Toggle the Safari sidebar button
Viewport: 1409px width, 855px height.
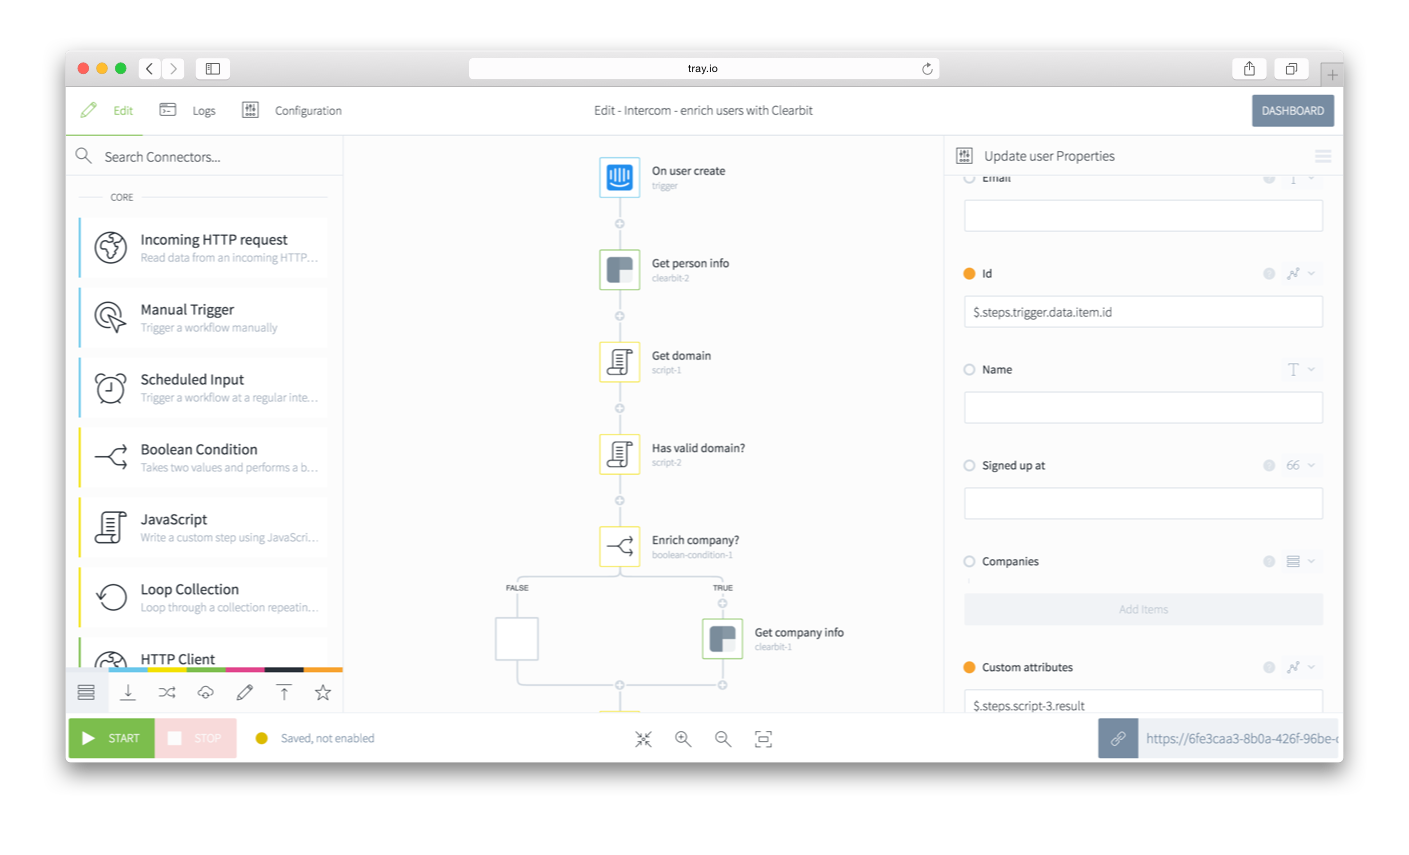[213, 68]
